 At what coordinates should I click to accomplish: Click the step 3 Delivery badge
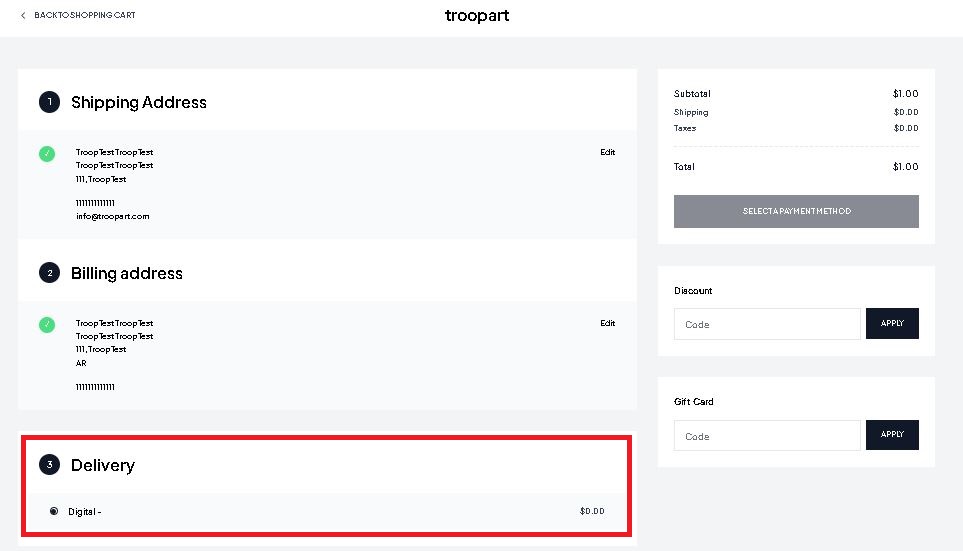pyautogui.click(x=50, y=464)
